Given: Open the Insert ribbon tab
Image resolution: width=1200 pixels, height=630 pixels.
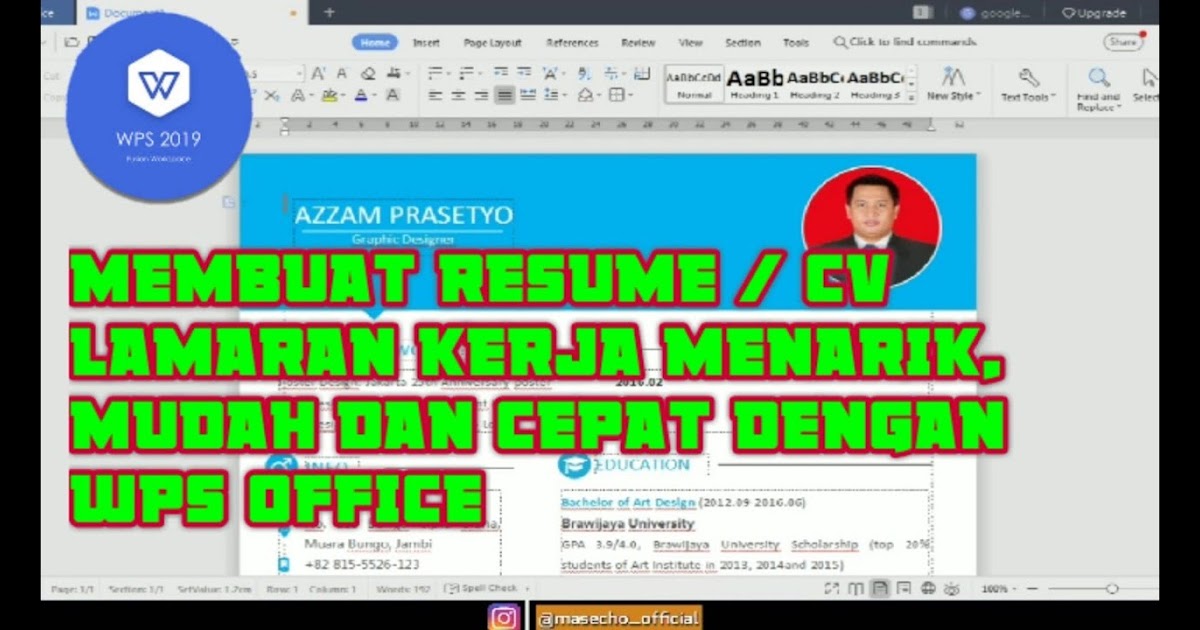Looking at the screenshot, I should (x=426, y=43).
